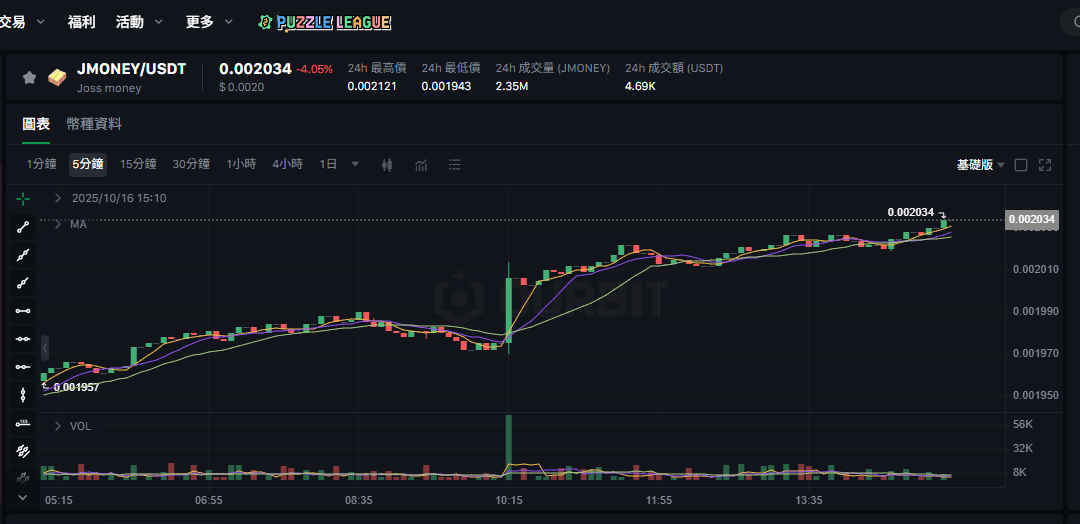The height and width of the screenshot is (524, 1080).
Task: Click the tallest volume bar at 10:15
Action: [509, 446]
